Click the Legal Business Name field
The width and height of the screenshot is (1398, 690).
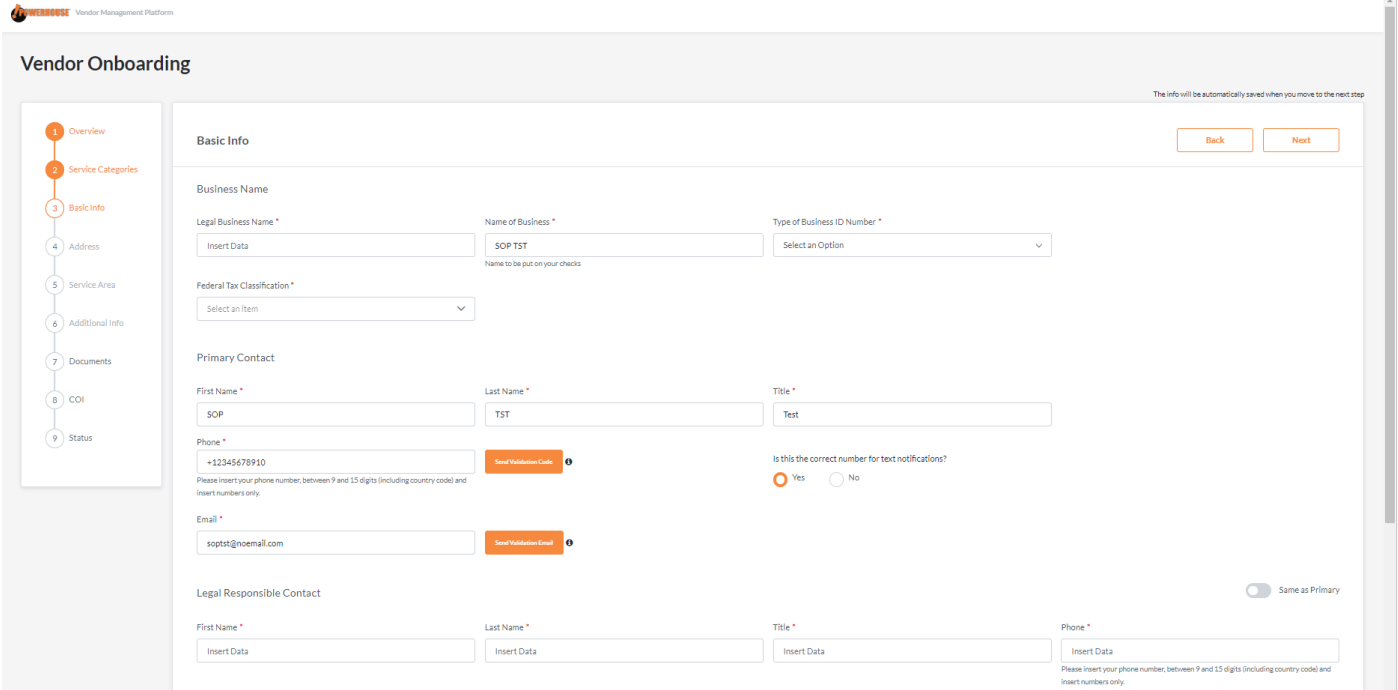click(335, 246)
